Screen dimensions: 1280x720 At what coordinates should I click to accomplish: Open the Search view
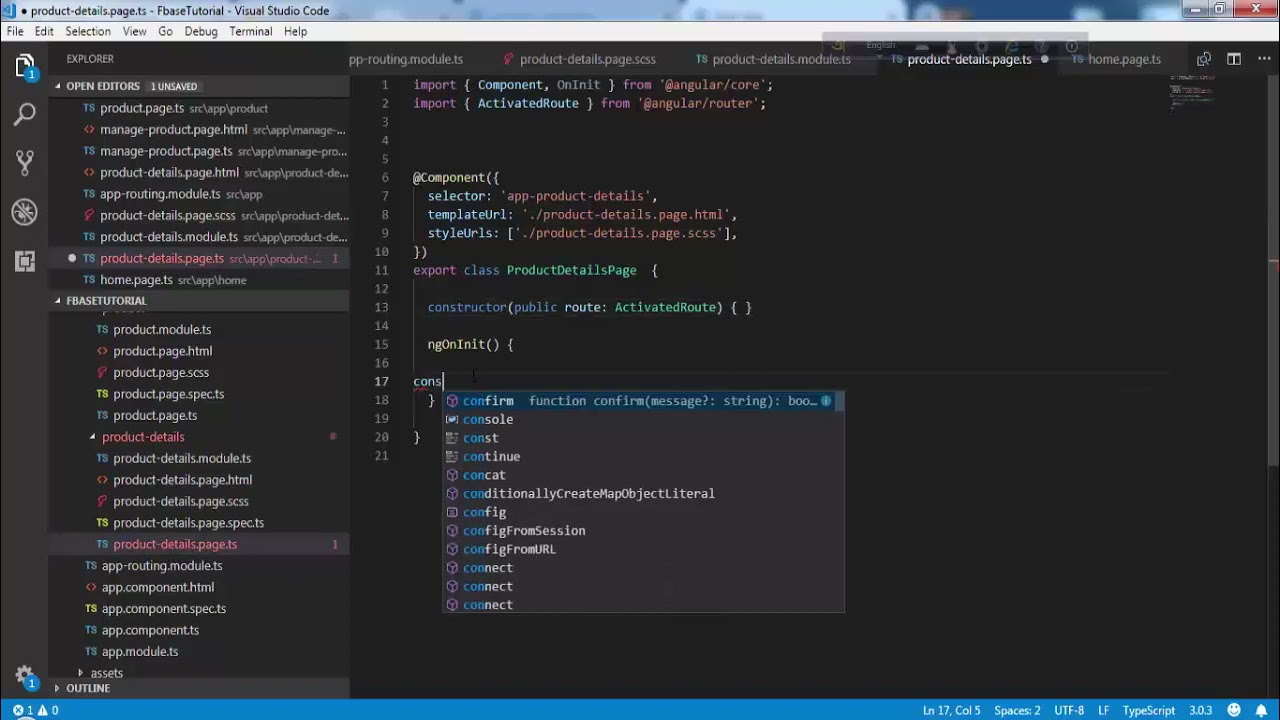click(x=25, y=114)
